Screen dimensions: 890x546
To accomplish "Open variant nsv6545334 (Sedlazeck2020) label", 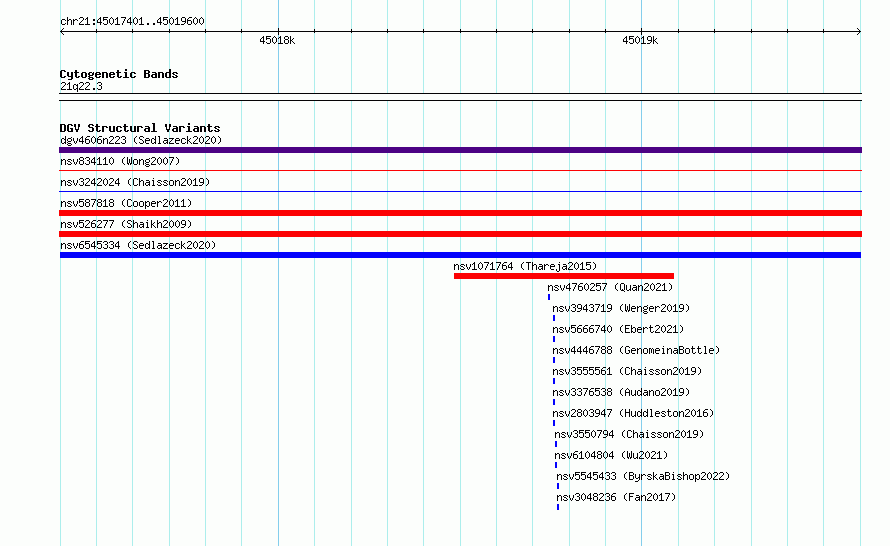I will [138, 245].
